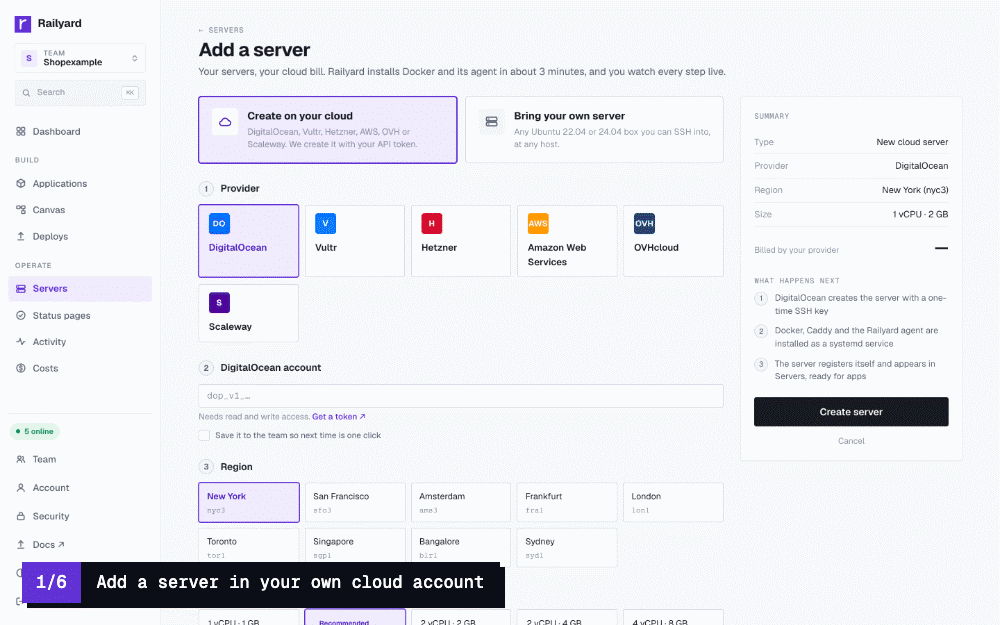Screen dimensions: 1000x625
Task: Open Dashboard from the sidebar
Action: (80, 131)
